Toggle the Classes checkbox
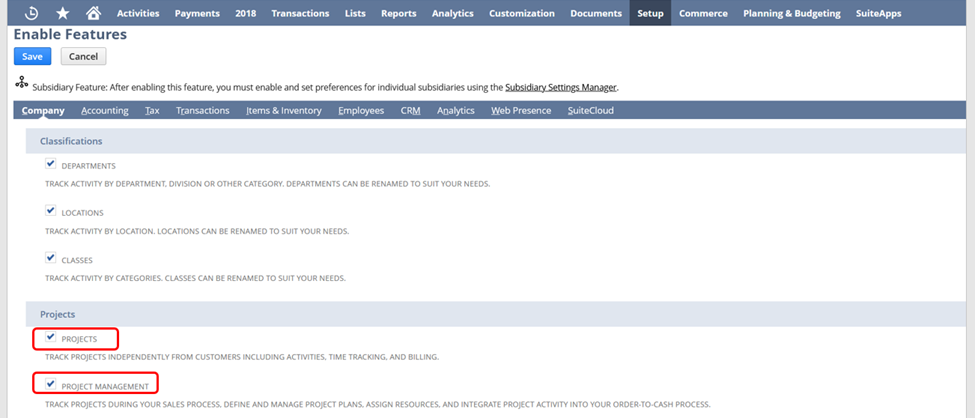The height and width of the screenshot is (418, 975). 51,257
